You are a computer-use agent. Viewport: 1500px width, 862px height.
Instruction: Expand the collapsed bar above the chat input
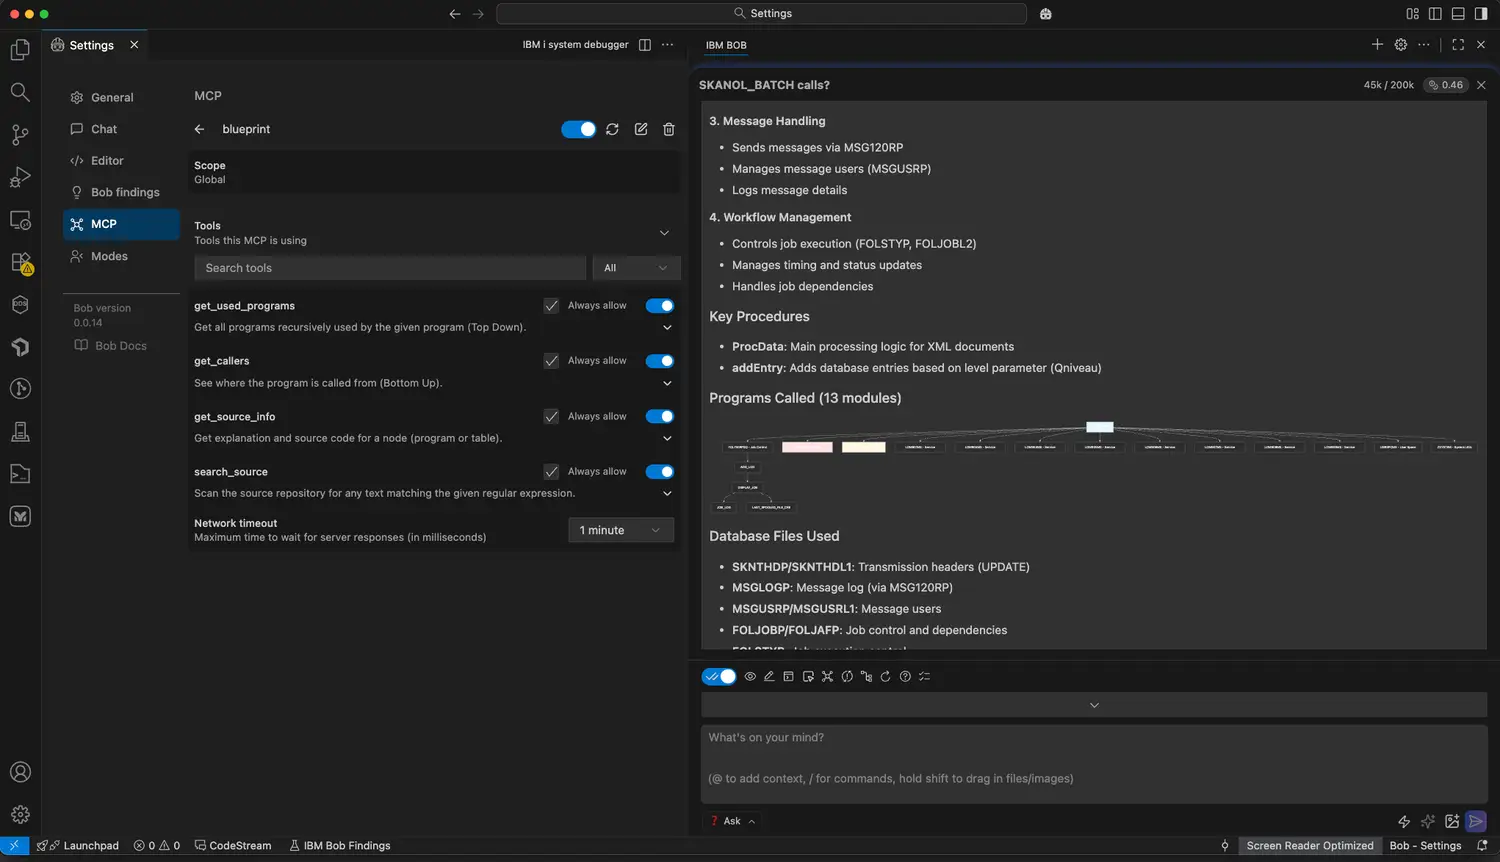[x=1094, y=705]
